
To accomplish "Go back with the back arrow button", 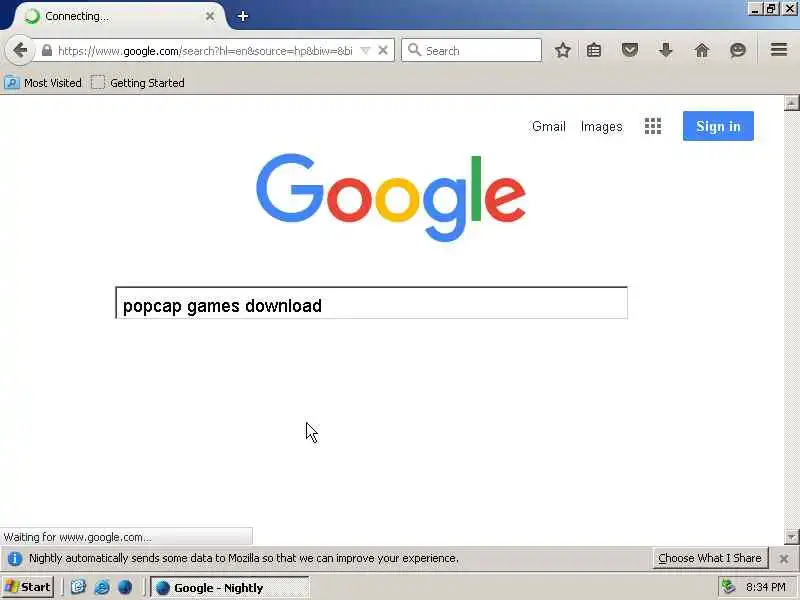I will point(20,50).
